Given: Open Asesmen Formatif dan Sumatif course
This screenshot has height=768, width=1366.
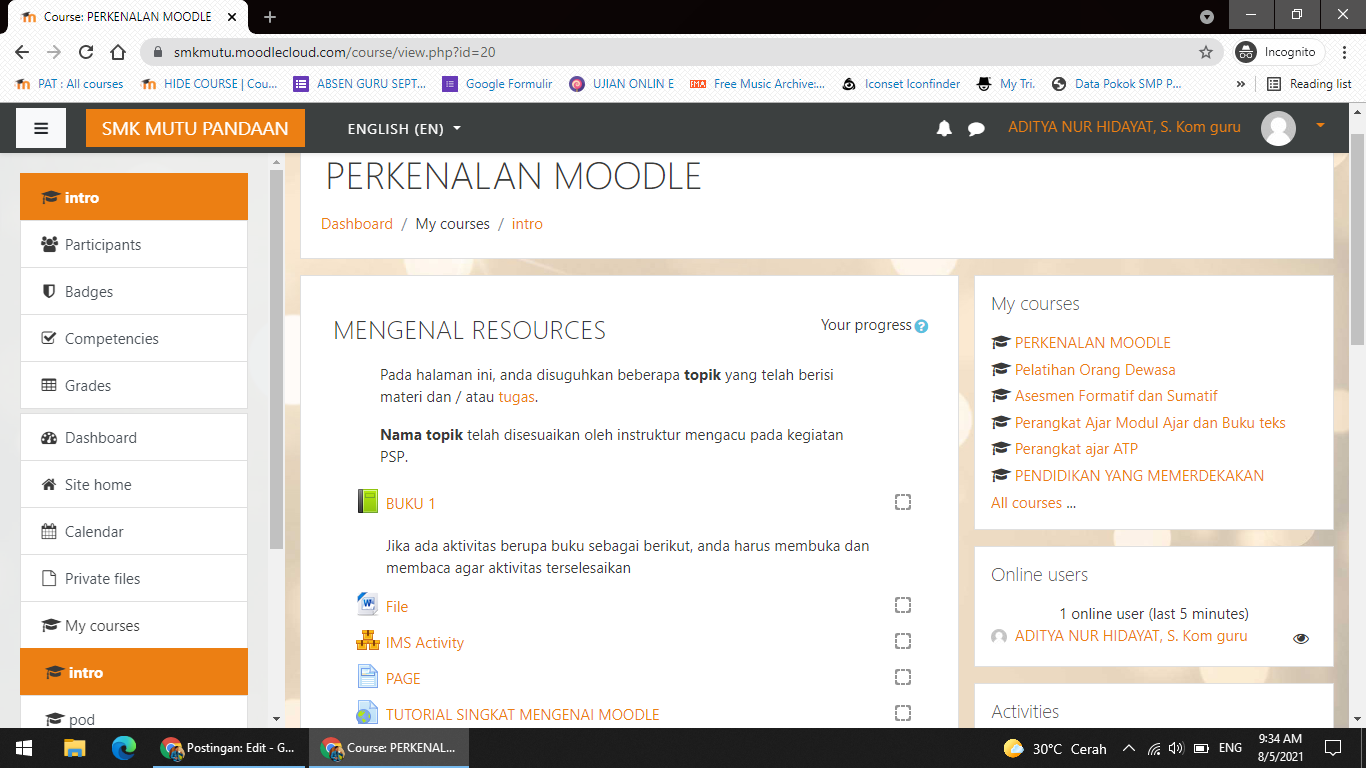Looking at the screenshot, I should (1116, 396).
